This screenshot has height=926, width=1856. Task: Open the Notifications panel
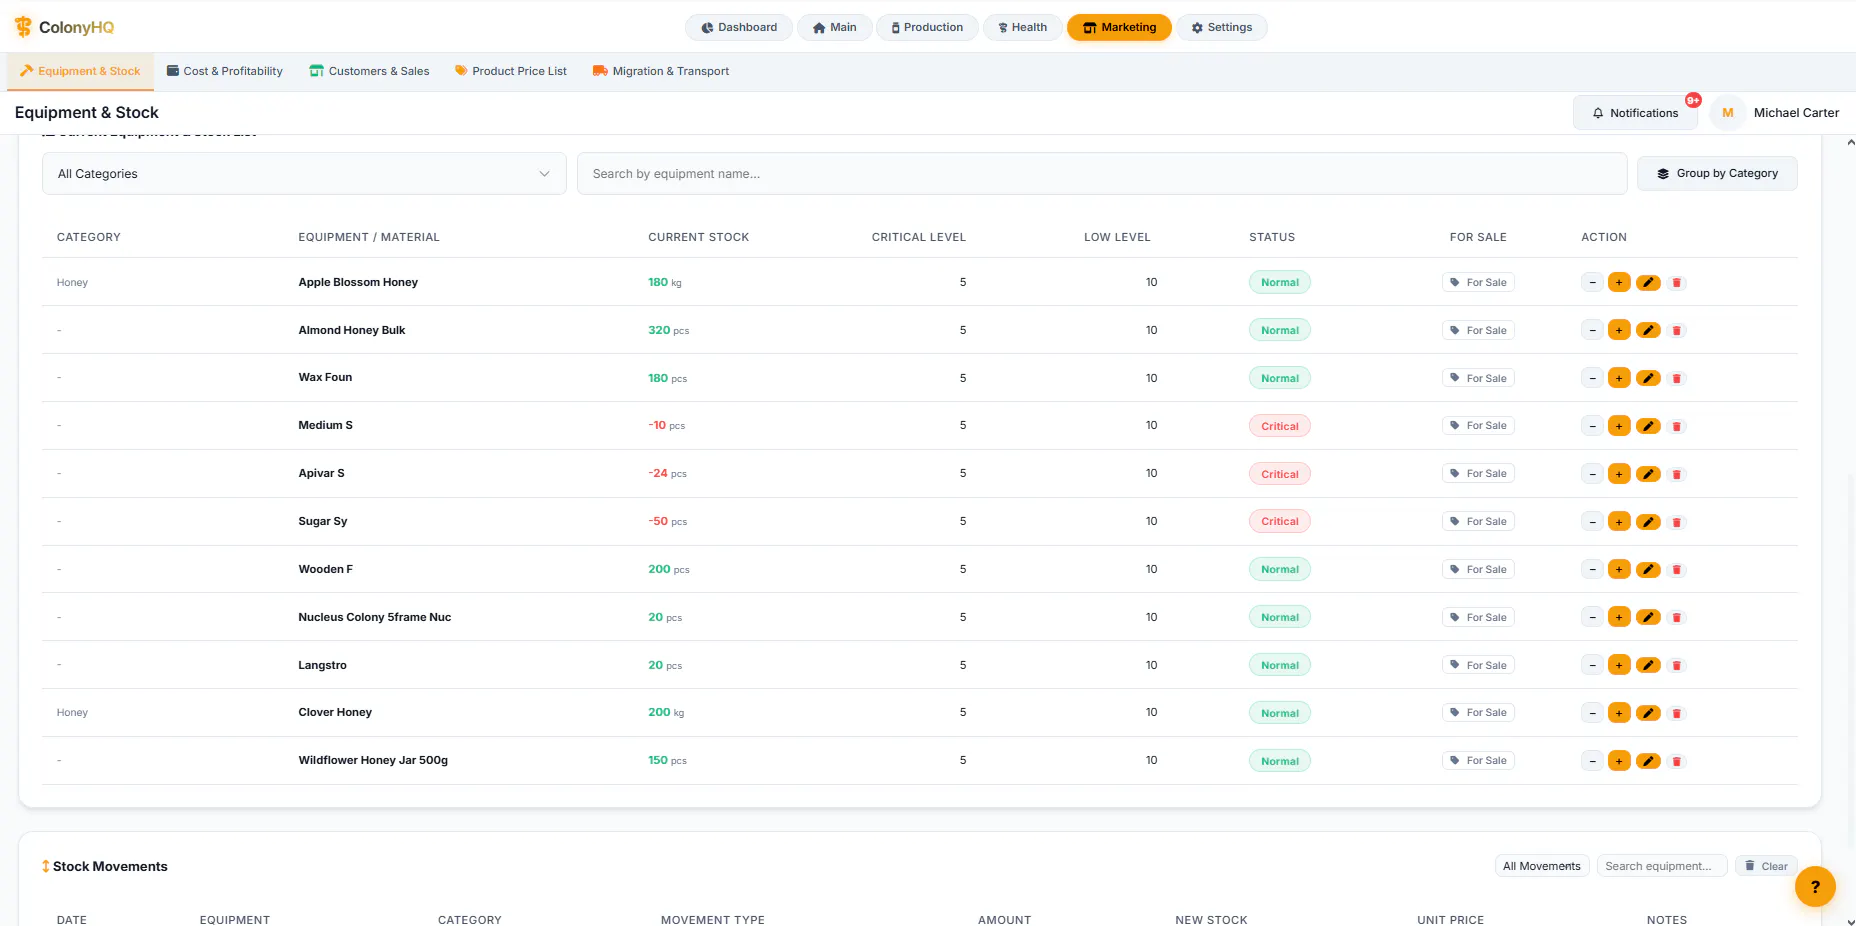click(x=1635, y=113)
